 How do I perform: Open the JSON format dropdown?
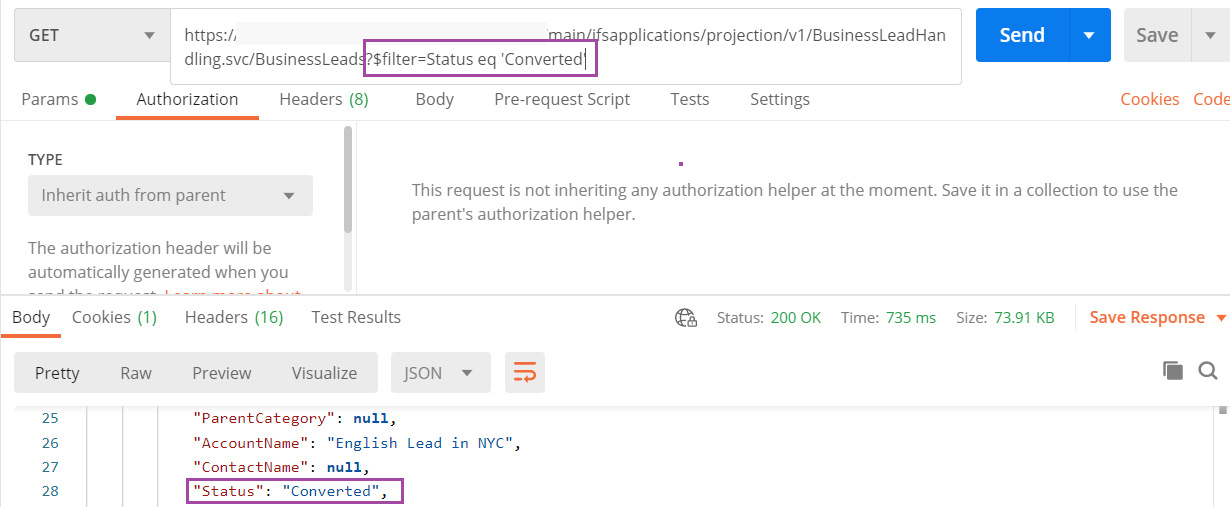(440, 373)
